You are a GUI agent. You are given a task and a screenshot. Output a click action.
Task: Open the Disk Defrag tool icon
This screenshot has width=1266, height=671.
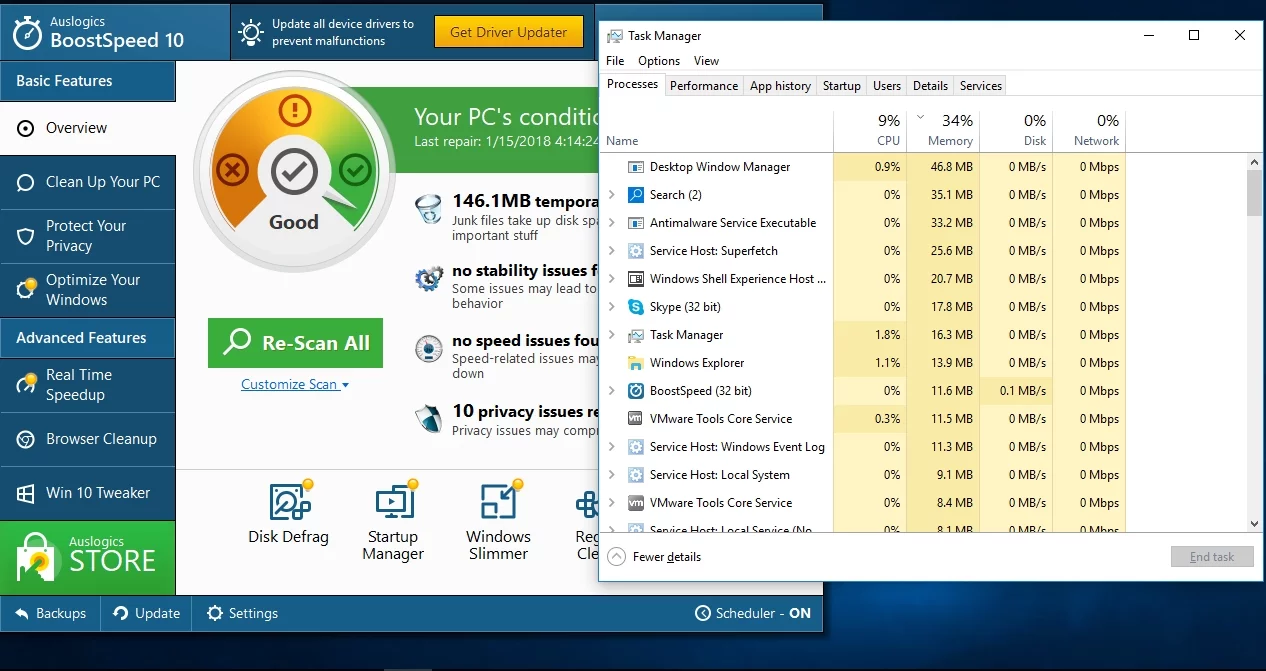pyautogui.click(x=288, y=501)
